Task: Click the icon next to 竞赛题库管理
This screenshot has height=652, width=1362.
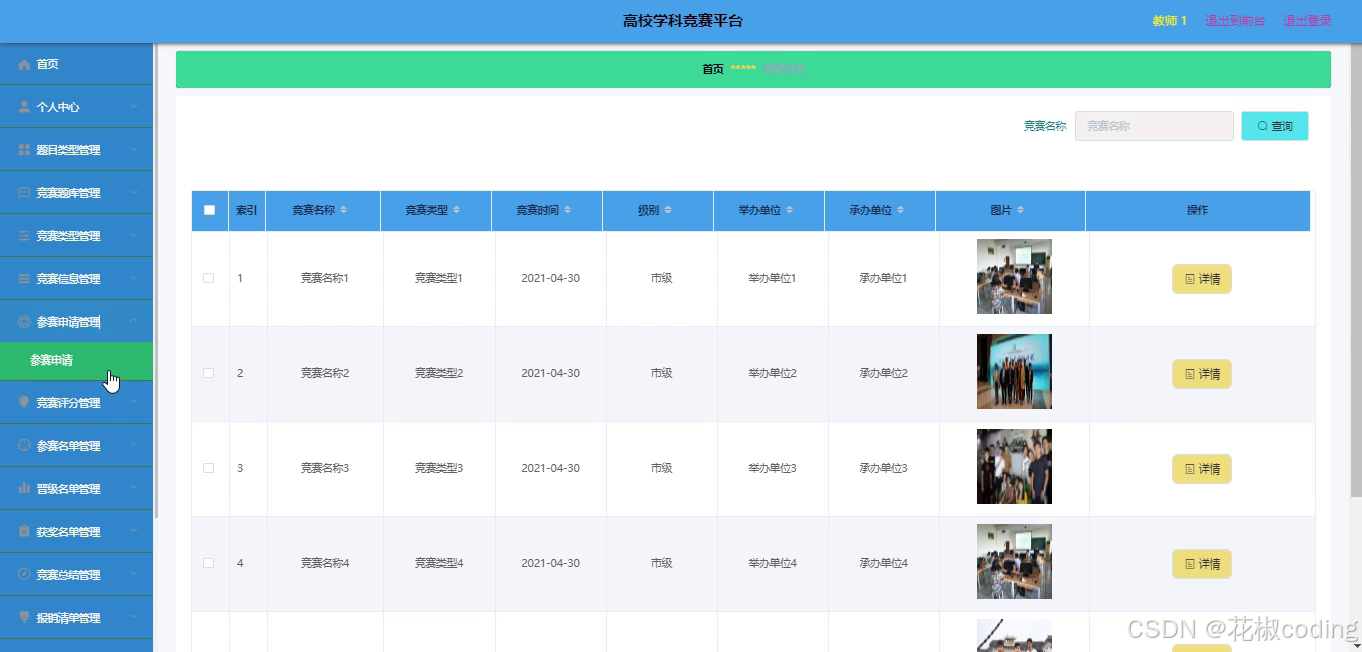Action: pyautogui.click(x=24, y=193)
